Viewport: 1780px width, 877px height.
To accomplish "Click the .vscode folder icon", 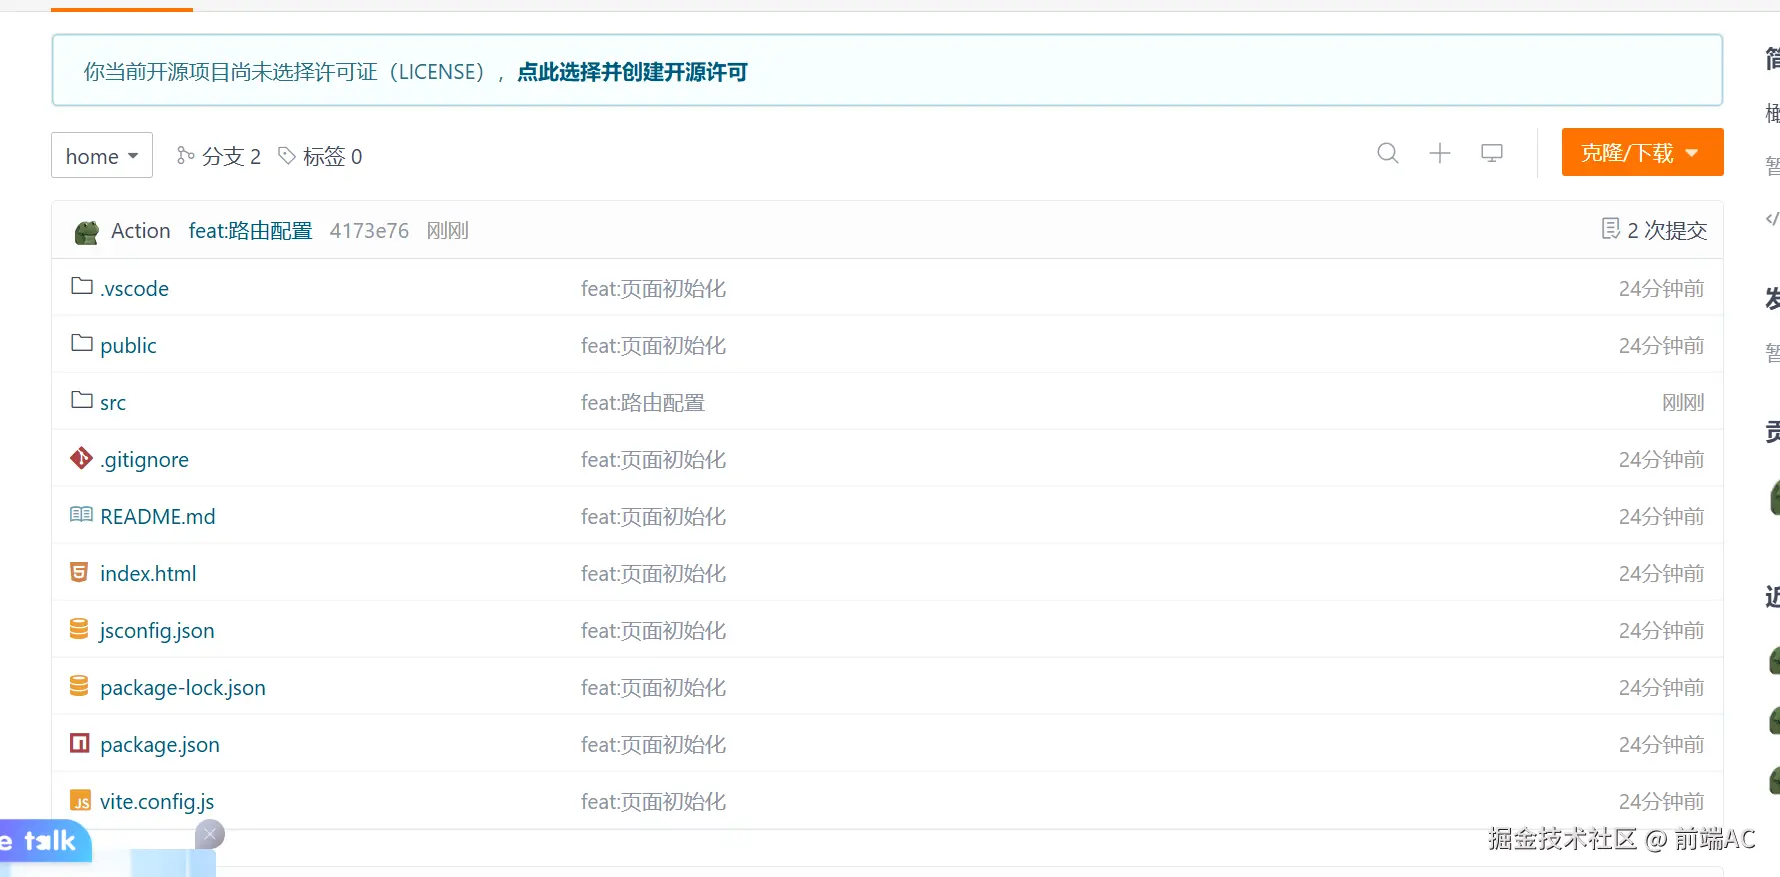I will (82, 287).
